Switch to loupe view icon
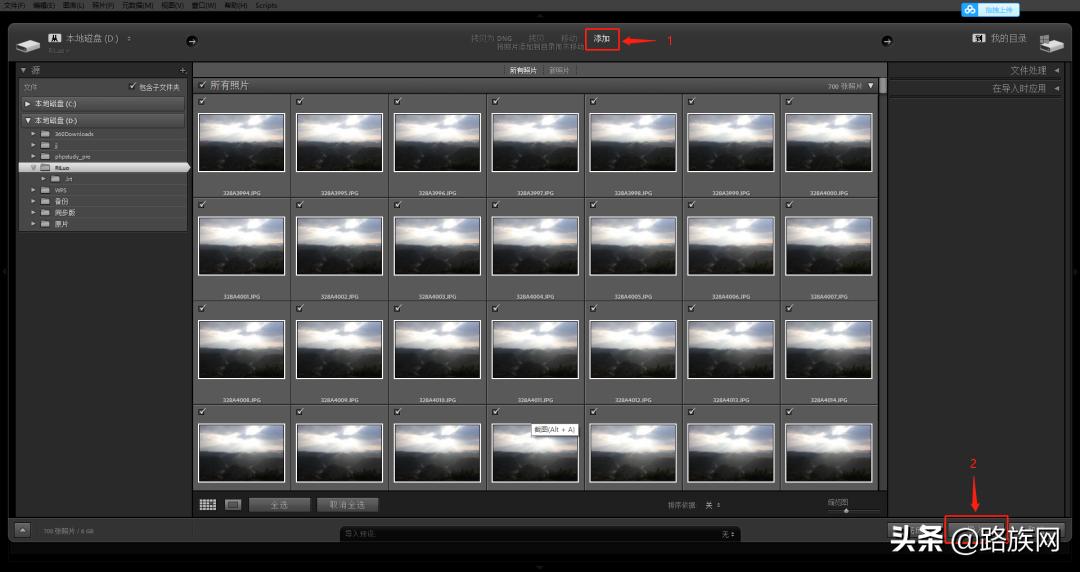1080x572 pixels. (x=232, y=505)
